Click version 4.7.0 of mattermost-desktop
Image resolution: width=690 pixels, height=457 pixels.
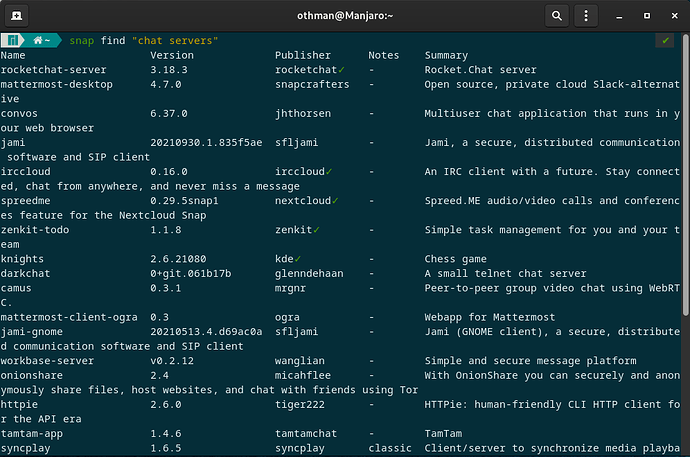click(x=165, y=84)
